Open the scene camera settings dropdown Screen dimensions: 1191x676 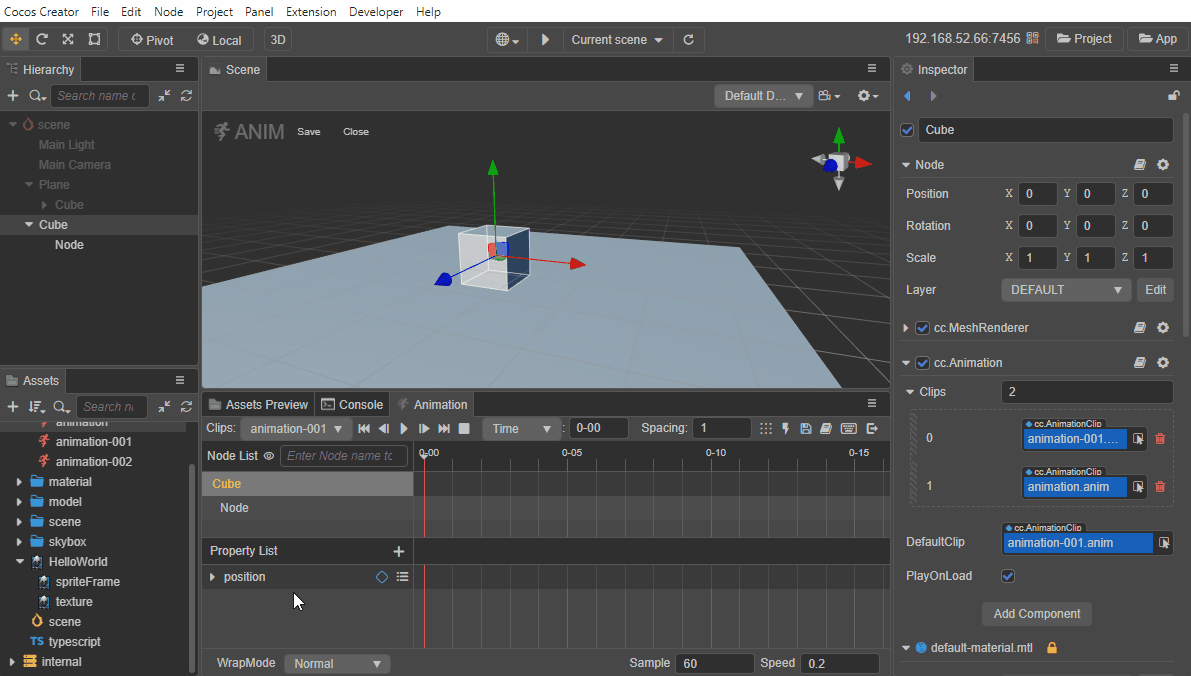[829, 96]
